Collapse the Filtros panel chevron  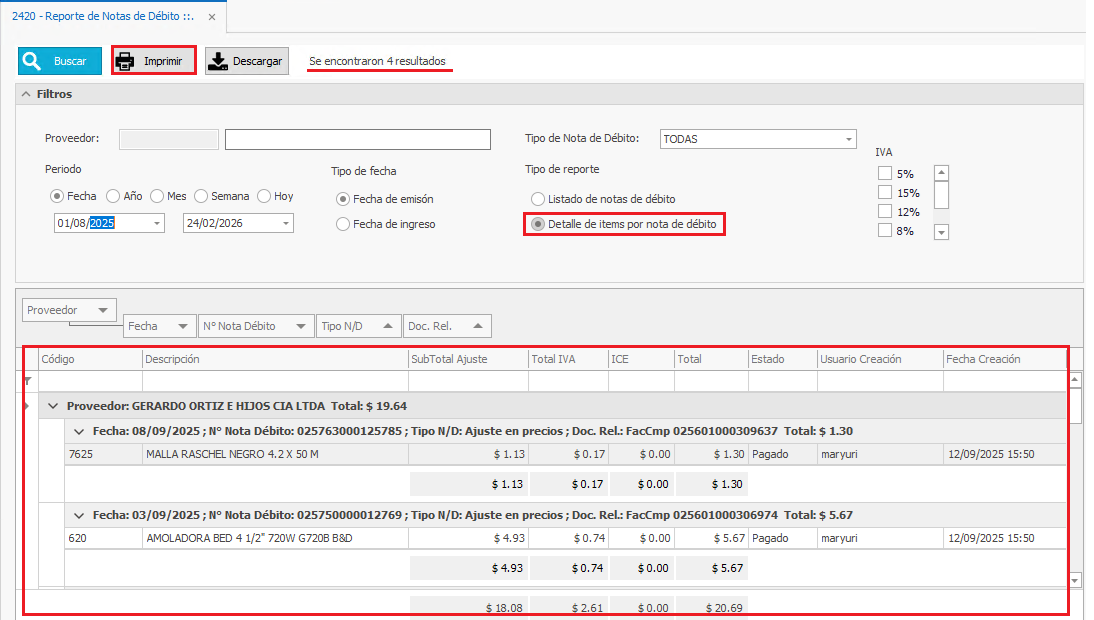26,94
